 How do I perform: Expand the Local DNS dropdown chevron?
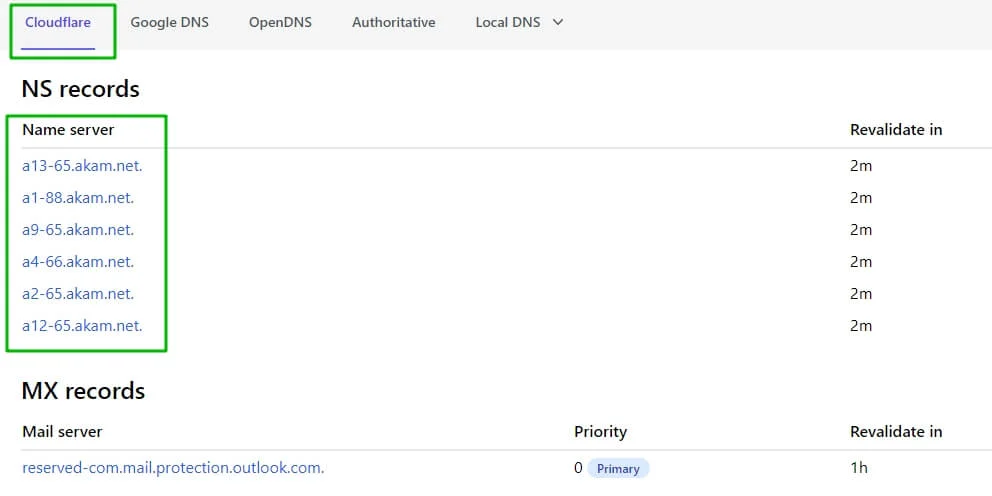(x=557, y=23)
